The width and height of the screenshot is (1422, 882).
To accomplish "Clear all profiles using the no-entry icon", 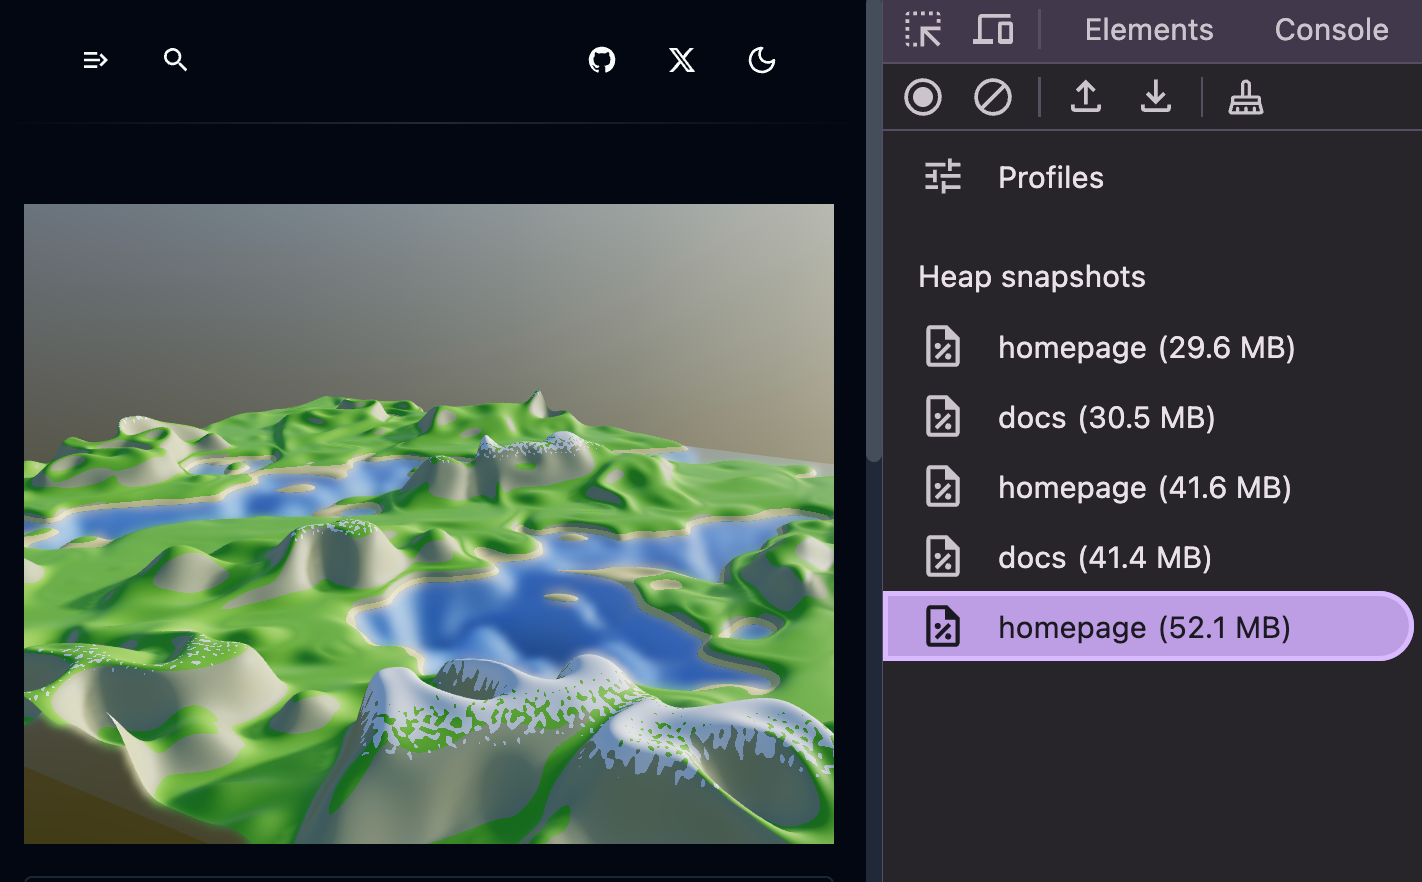I will coord(993,97).
